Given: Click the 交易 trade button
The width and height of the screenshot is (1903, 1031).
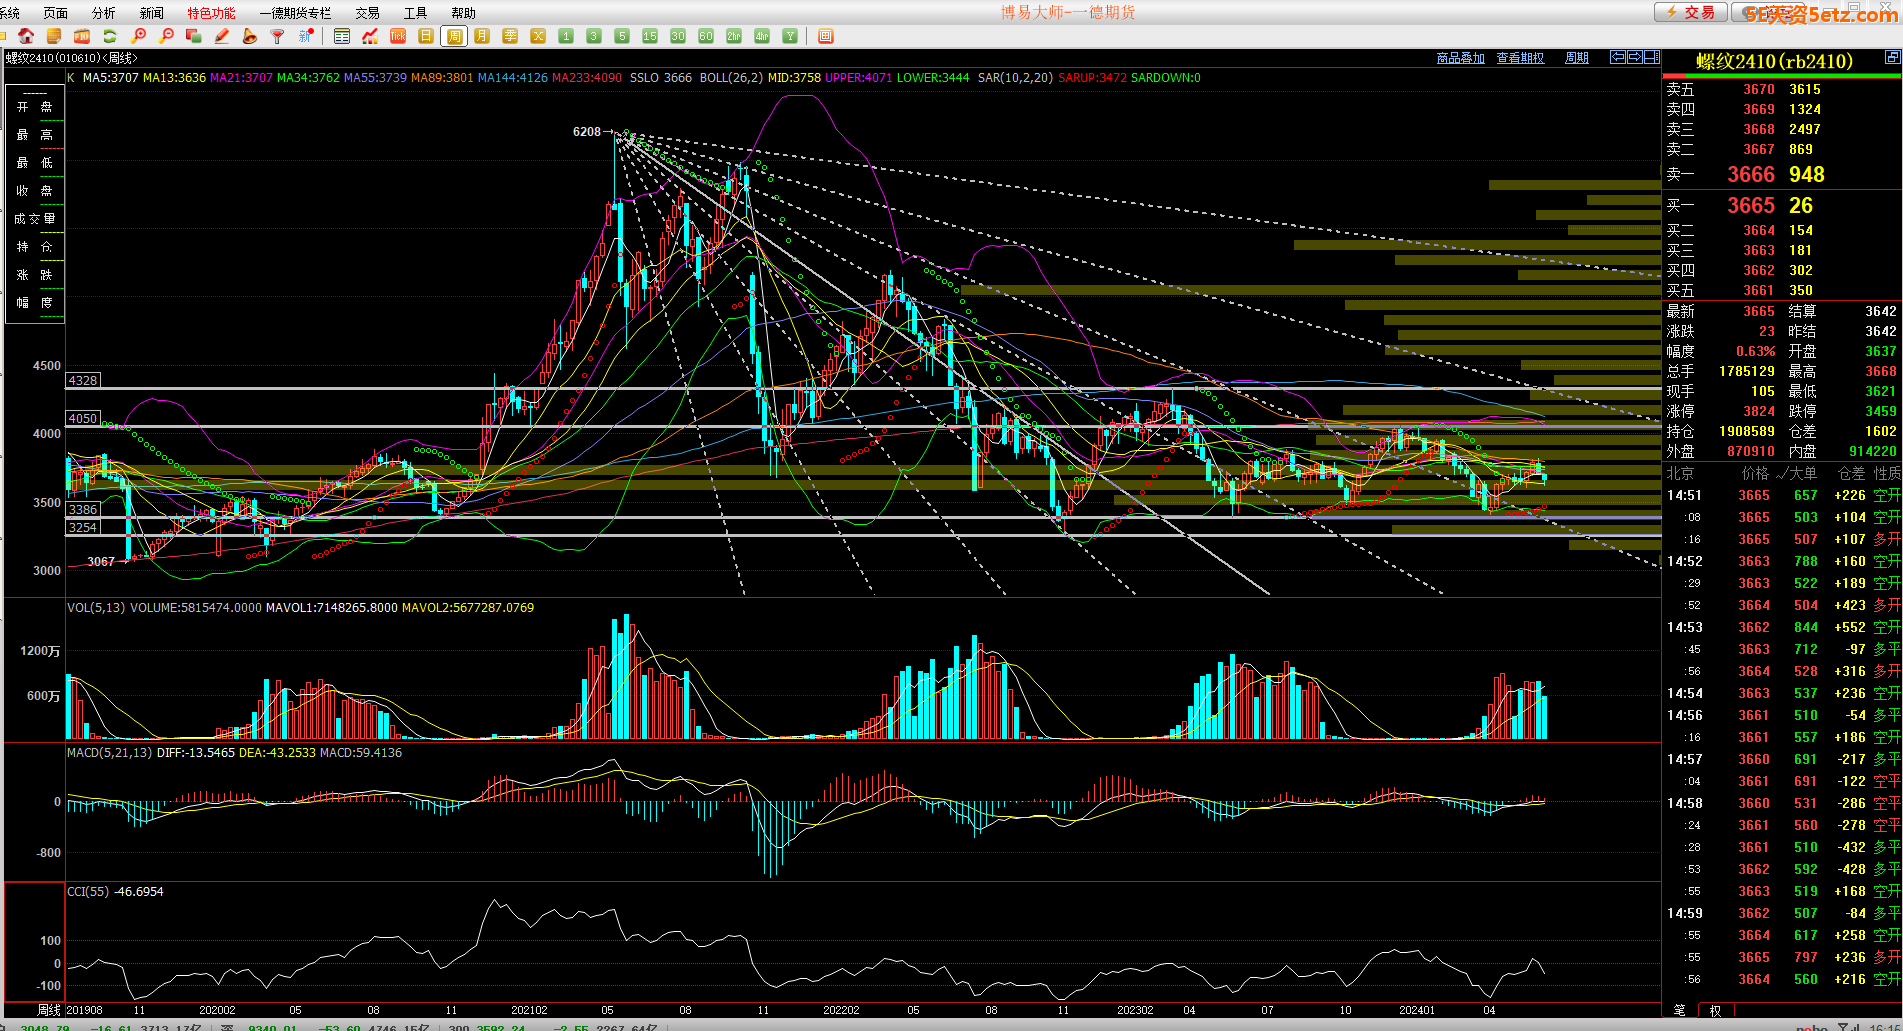Looking at the screenshot, I should coord(1690,13).
